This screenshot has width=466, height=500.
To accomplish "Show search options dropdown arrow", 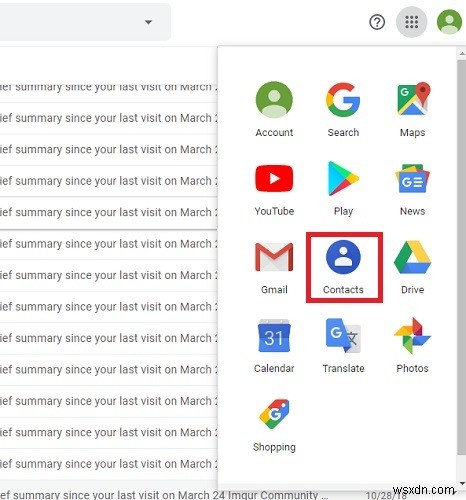I will coord(148,22).
